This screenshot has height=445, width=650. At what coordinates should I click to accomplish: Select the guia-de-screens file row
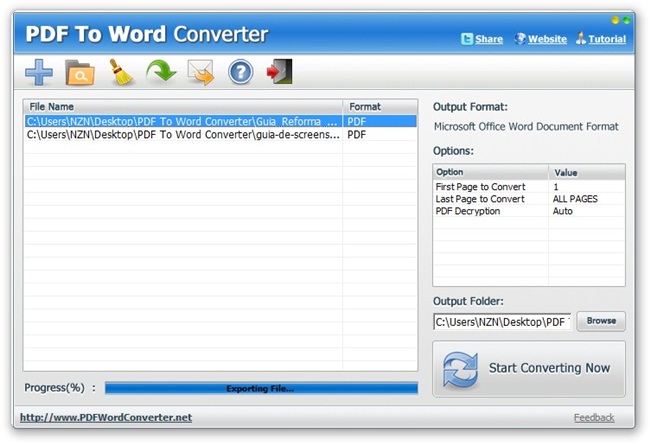point(220,135)
